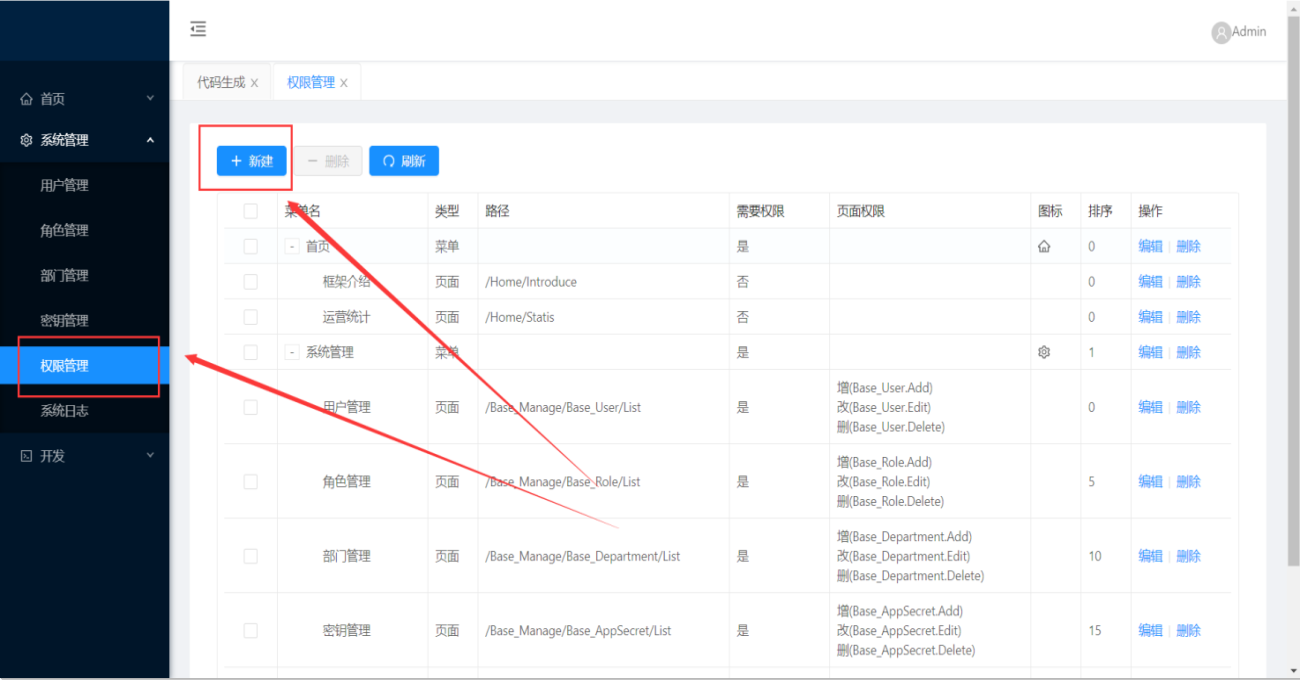Delete the 系统管理 table row

click(1188, 352)
